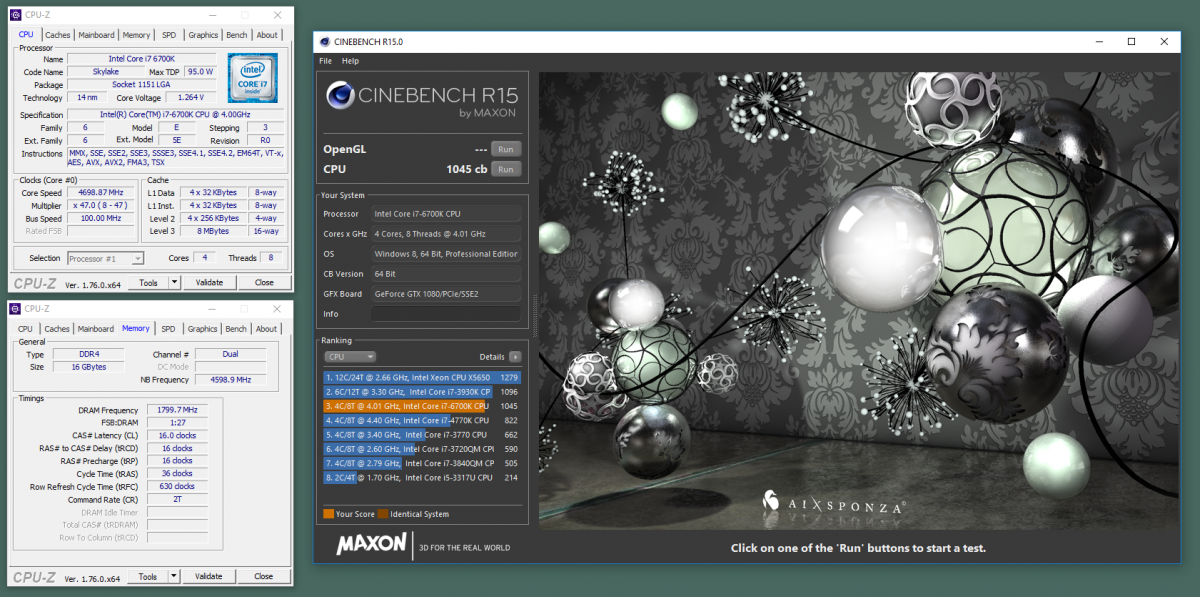
Task: Select ranking row i5-3317U 214
Action: [x=422, y=478]
